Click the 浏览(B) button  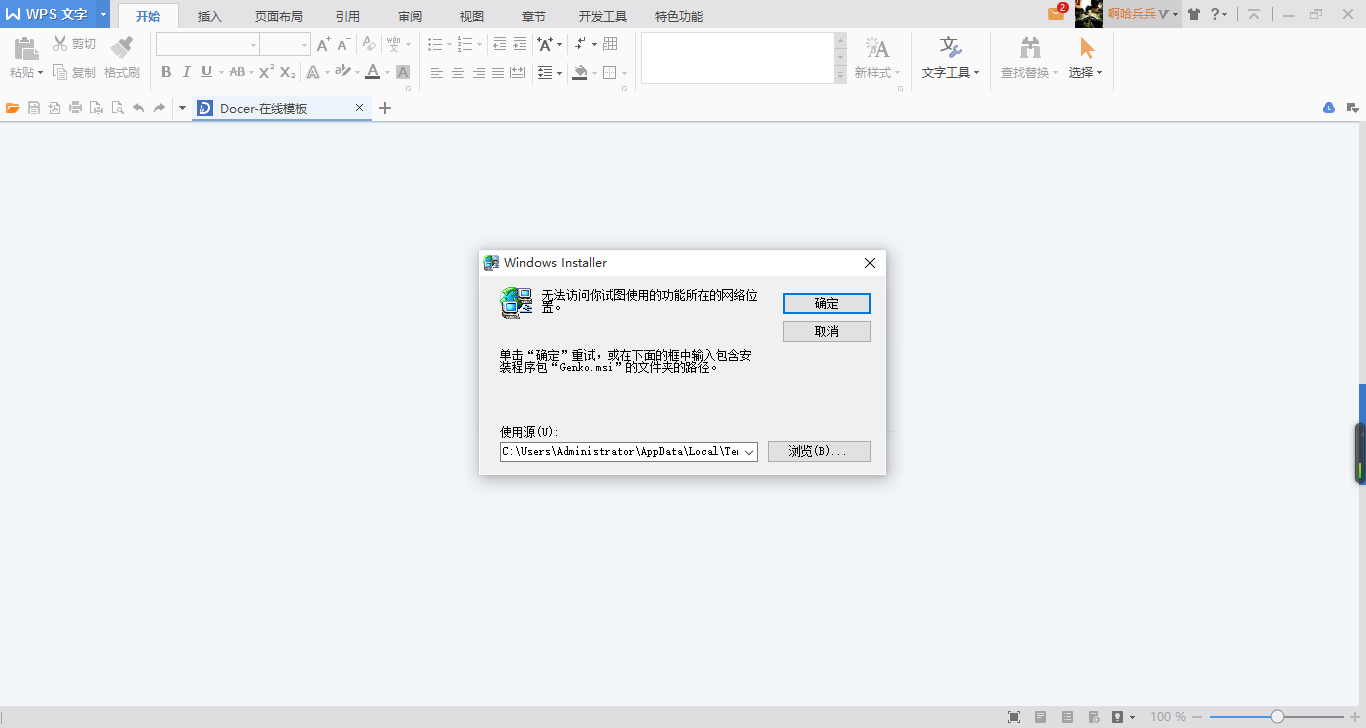[819, 451]
